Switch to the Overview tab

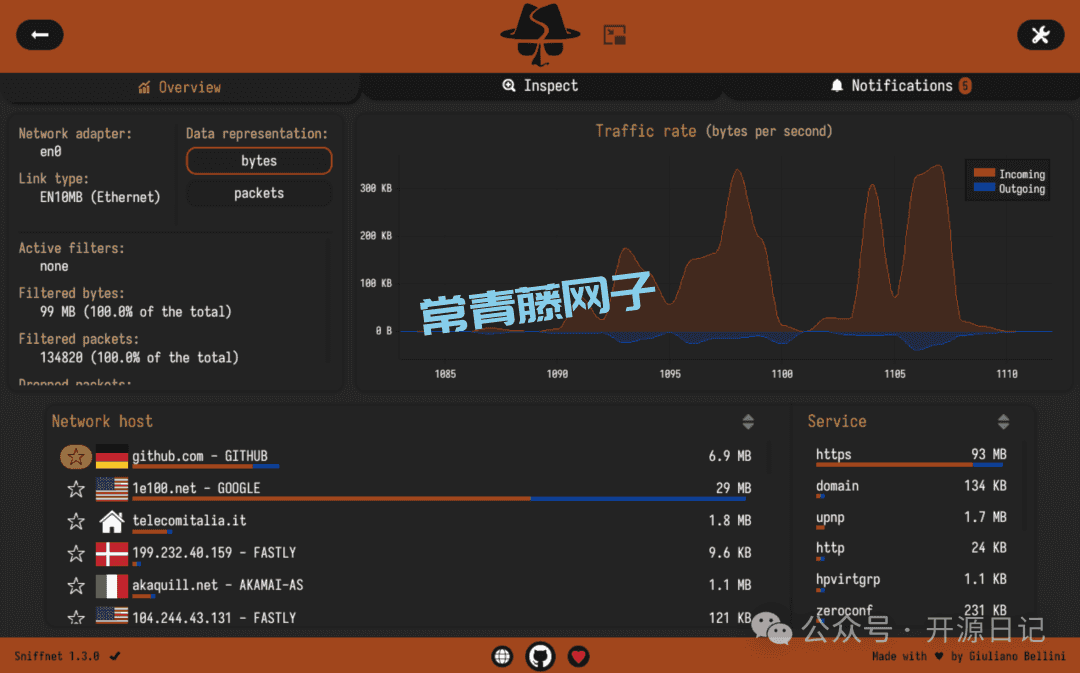[x=180, y=87]
